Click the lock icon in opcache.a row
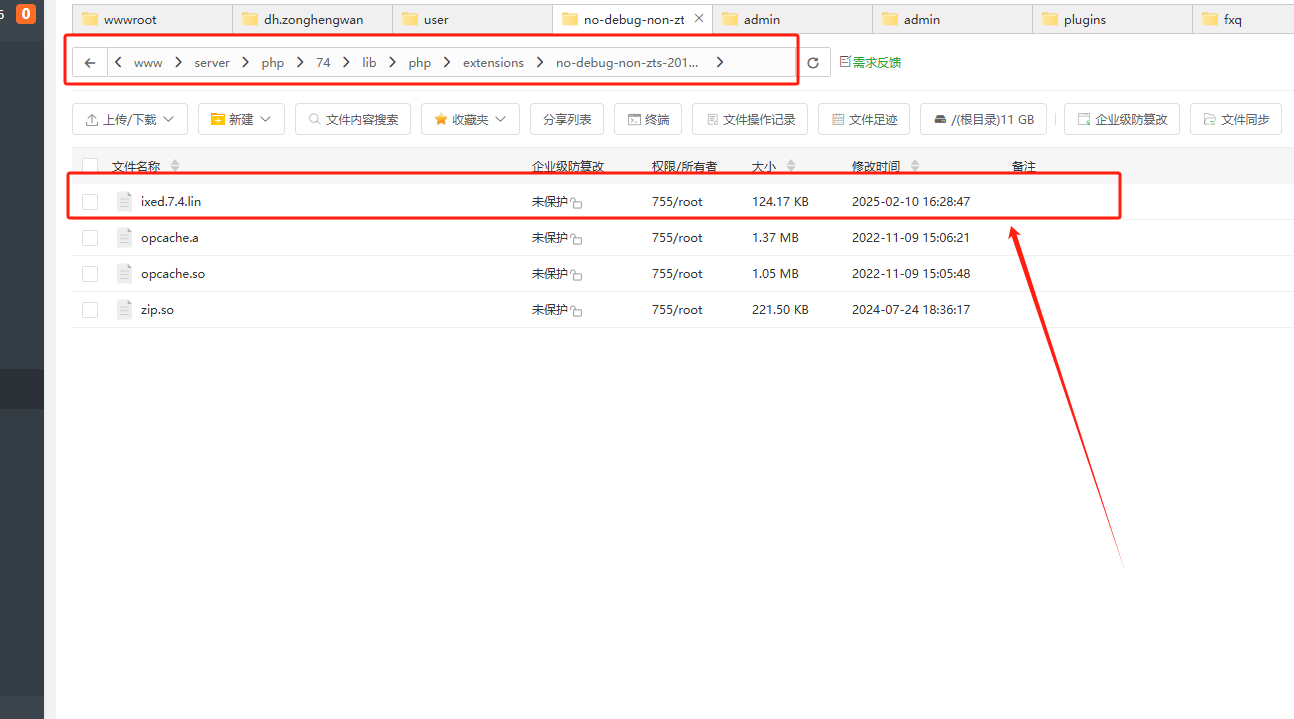 (x=577, y=239)
